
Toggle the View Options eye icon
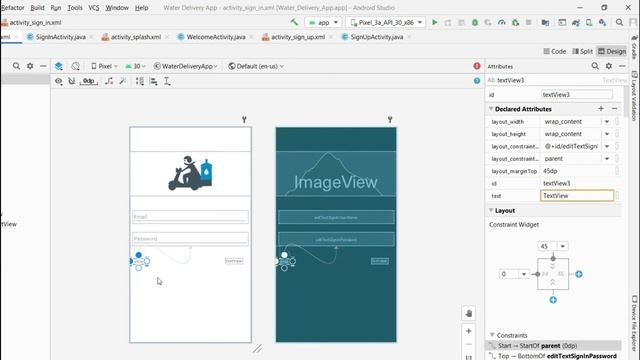(x=59, y=81)
